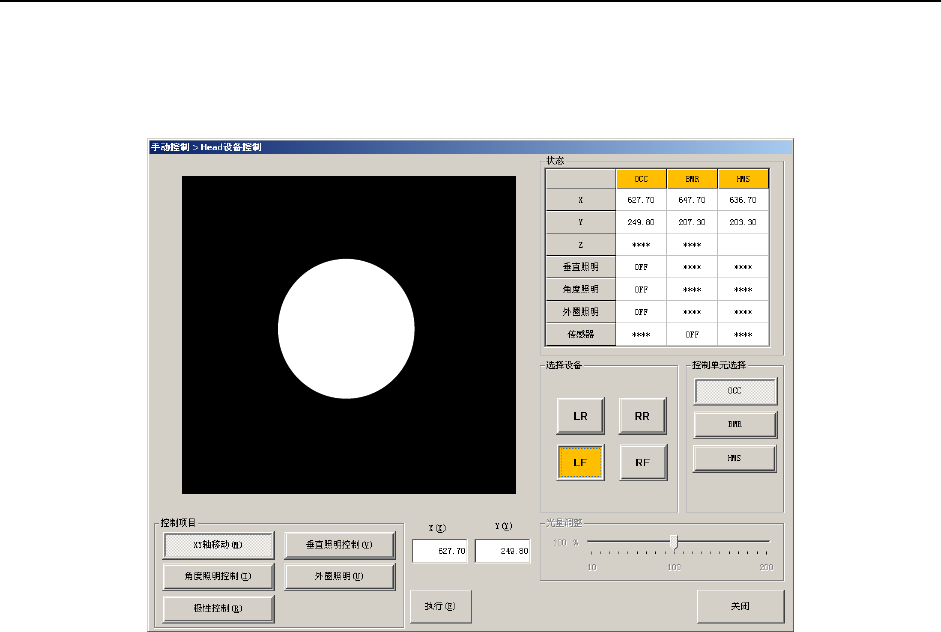The image size is (941, 632).
Task: Click the 外圈照明 outer ring lighting button
Action: point(332,576)
